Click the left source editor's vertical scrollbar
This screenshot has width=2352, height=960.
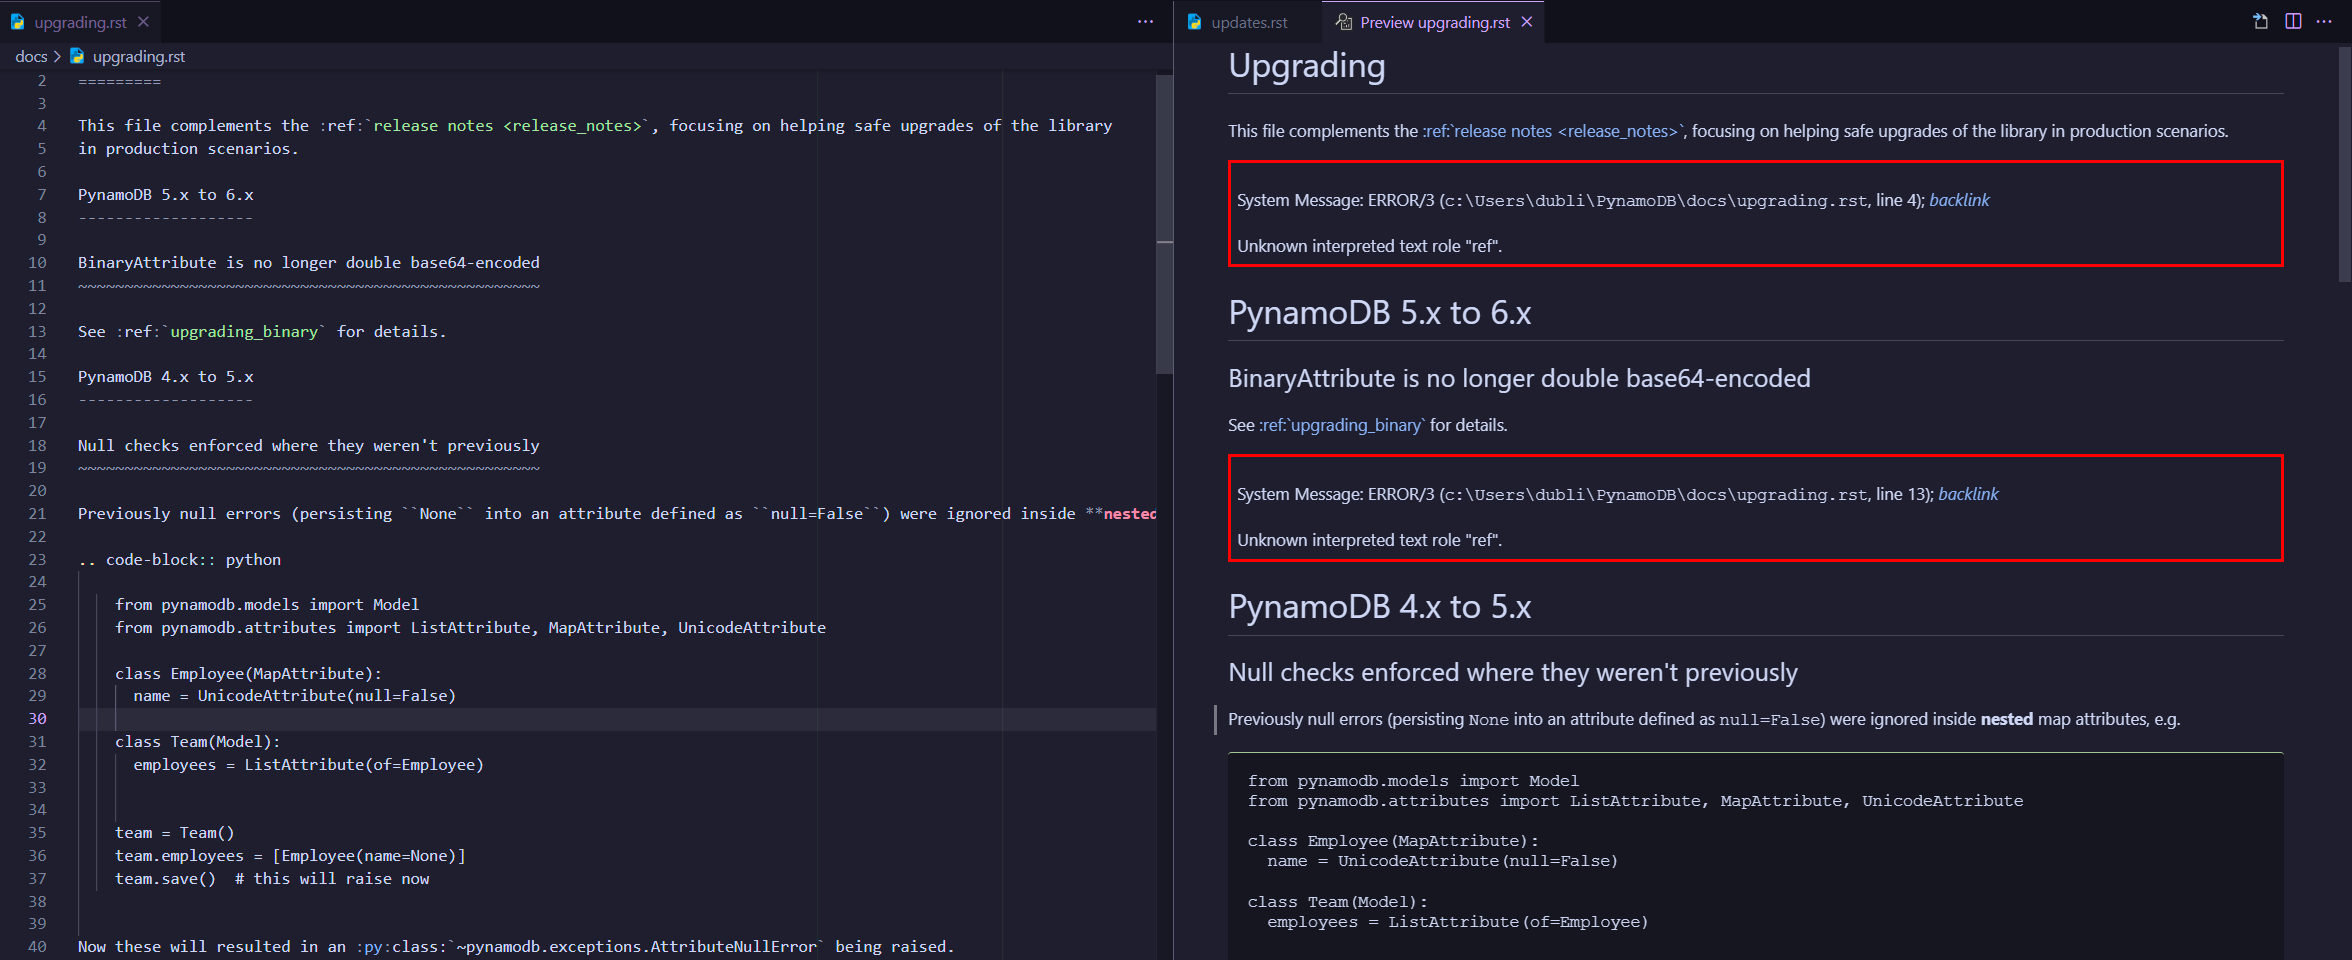point(1164,223)
